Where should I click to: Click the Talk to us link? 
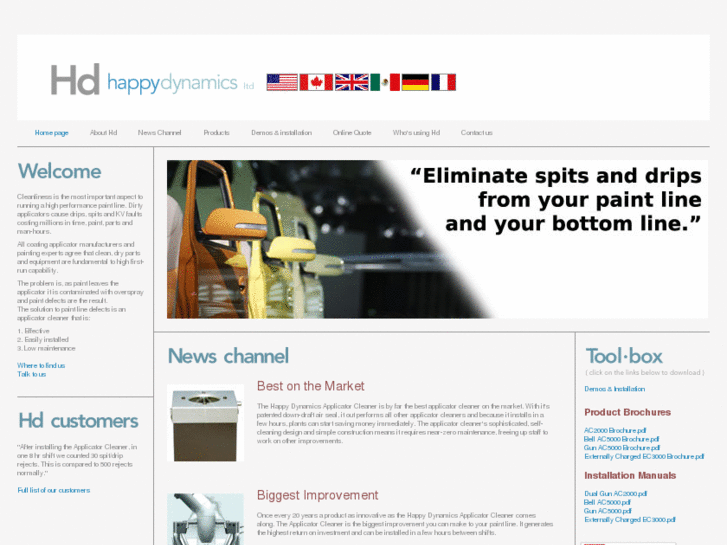coord(32,374)
